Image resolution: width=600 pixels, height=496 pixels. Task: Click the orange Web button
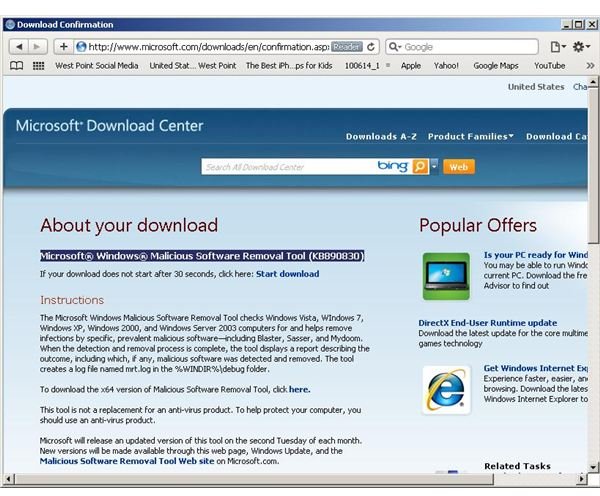(459, 167)
